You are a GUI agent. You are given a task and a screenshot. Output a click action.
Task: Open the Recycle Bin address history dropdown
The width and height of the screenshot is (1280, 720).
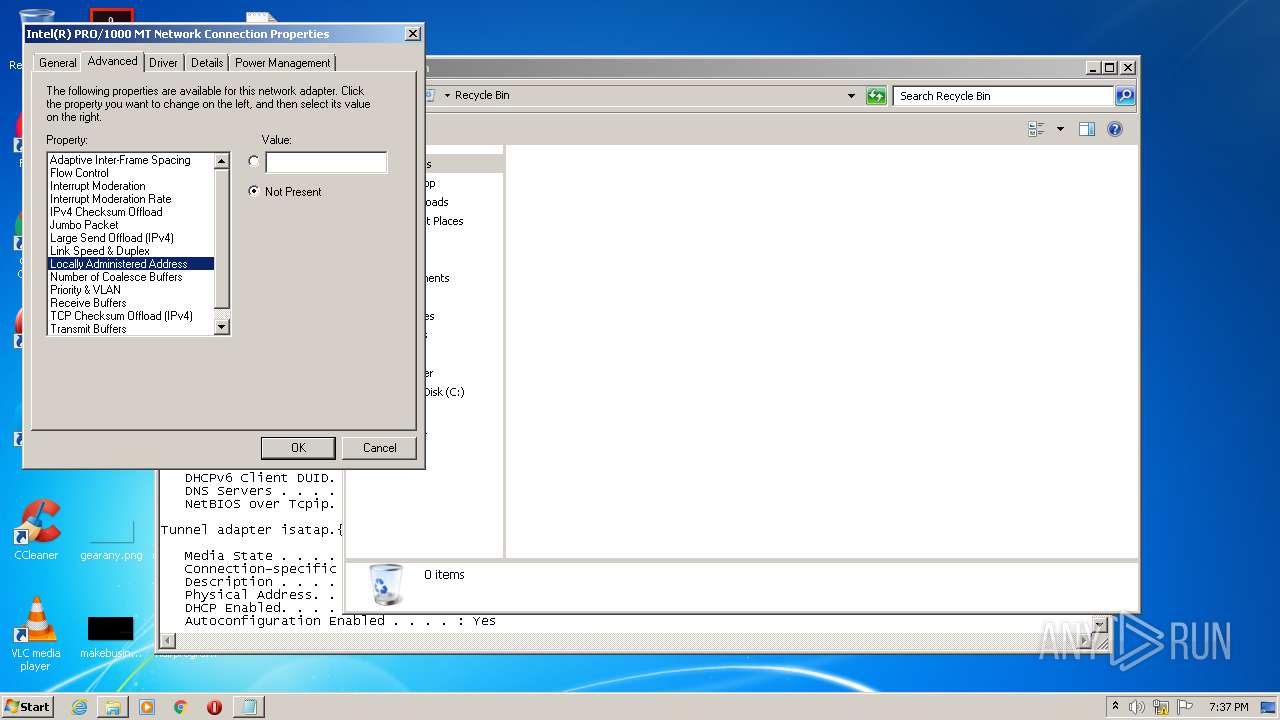(851, 96)
